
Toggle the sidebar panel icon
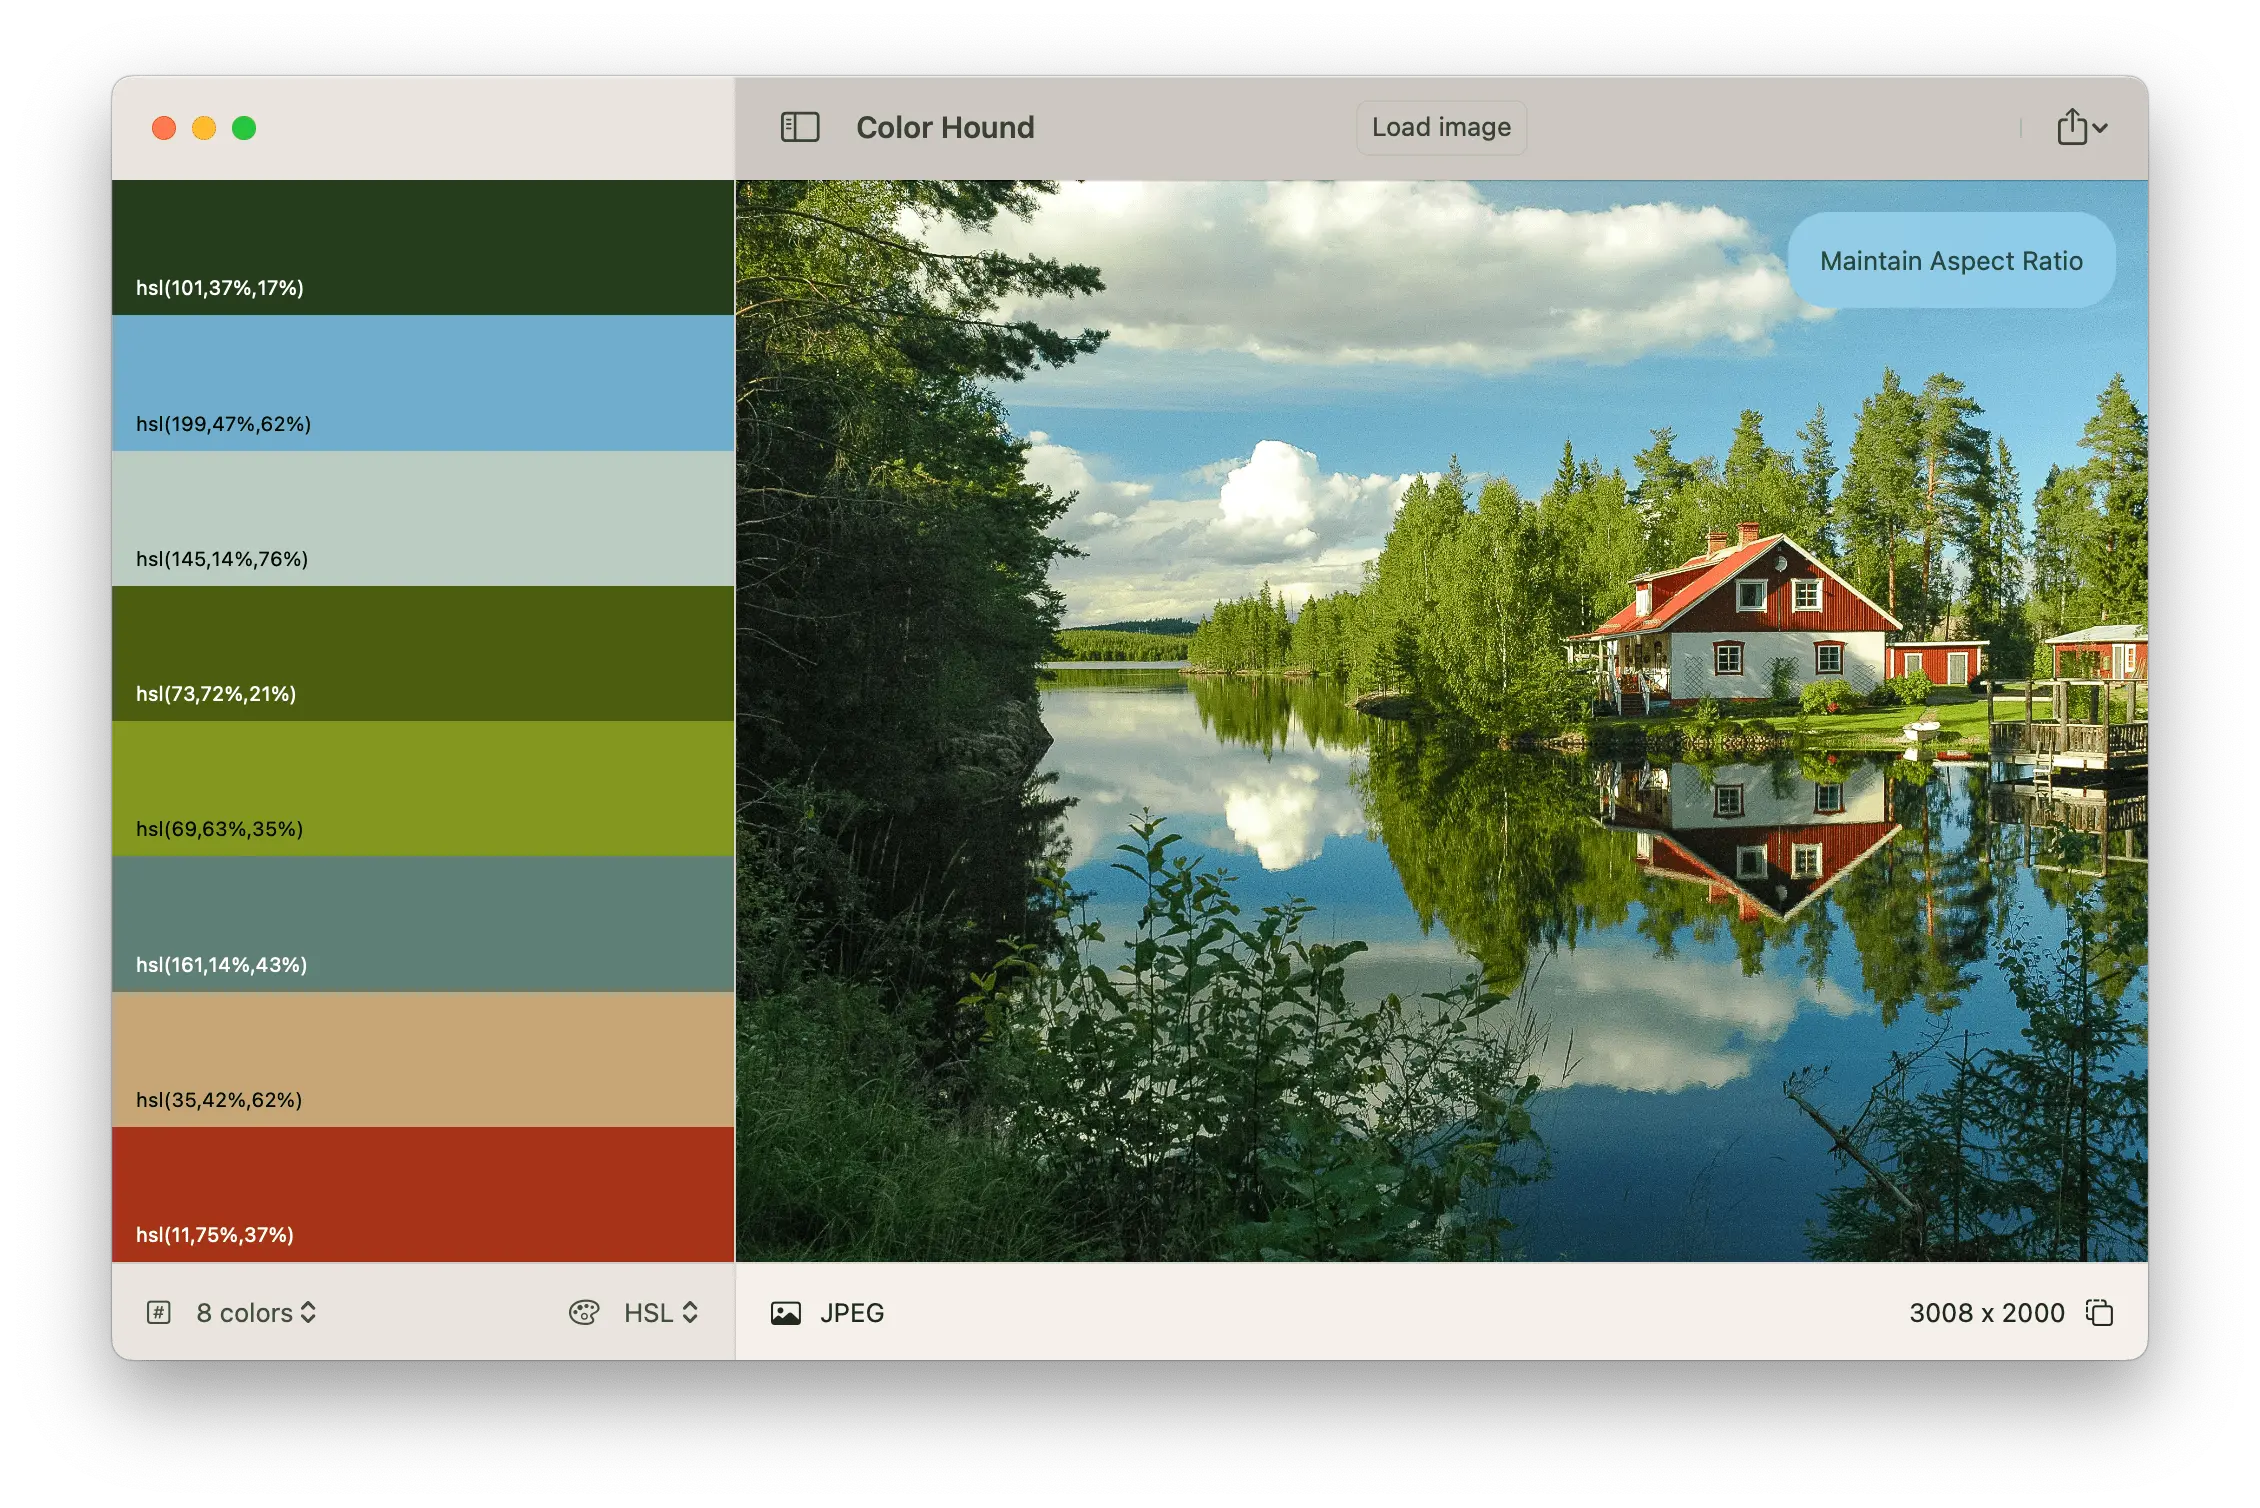click(799, 127)
